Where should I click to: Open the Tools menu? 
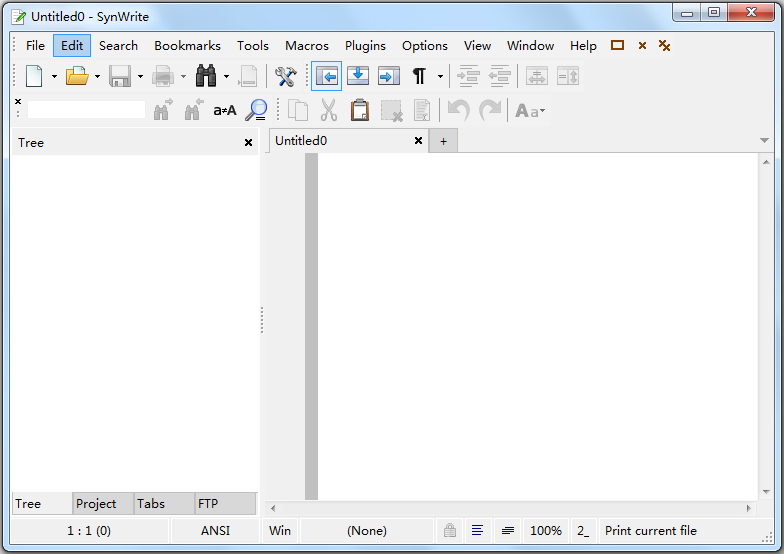(252, 46)
